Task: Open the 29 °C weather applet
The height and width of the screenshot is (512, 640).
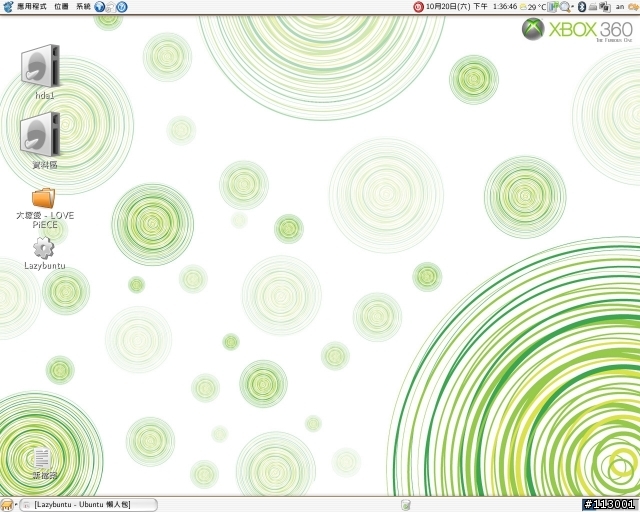Action: coord(533,7)
